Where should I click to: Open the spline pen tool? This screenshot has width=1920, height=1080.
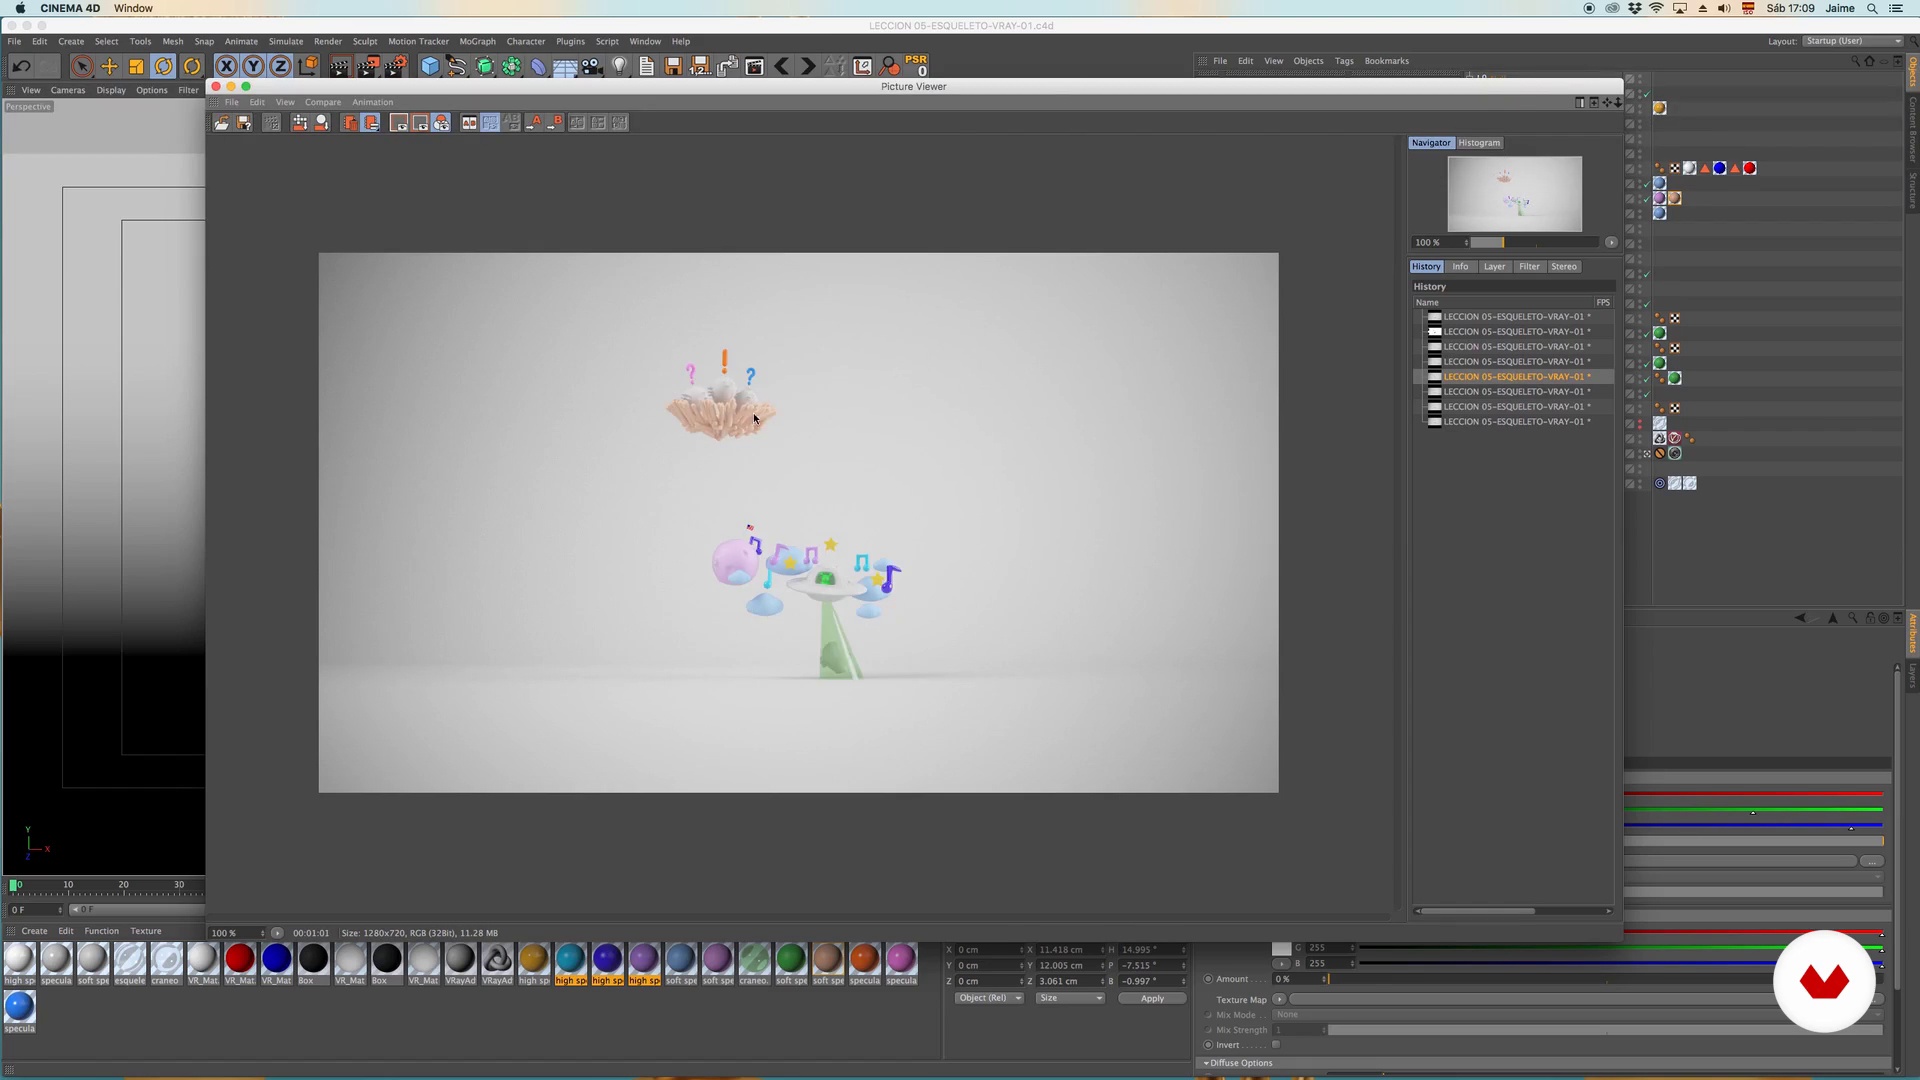[x=457, y=67]
